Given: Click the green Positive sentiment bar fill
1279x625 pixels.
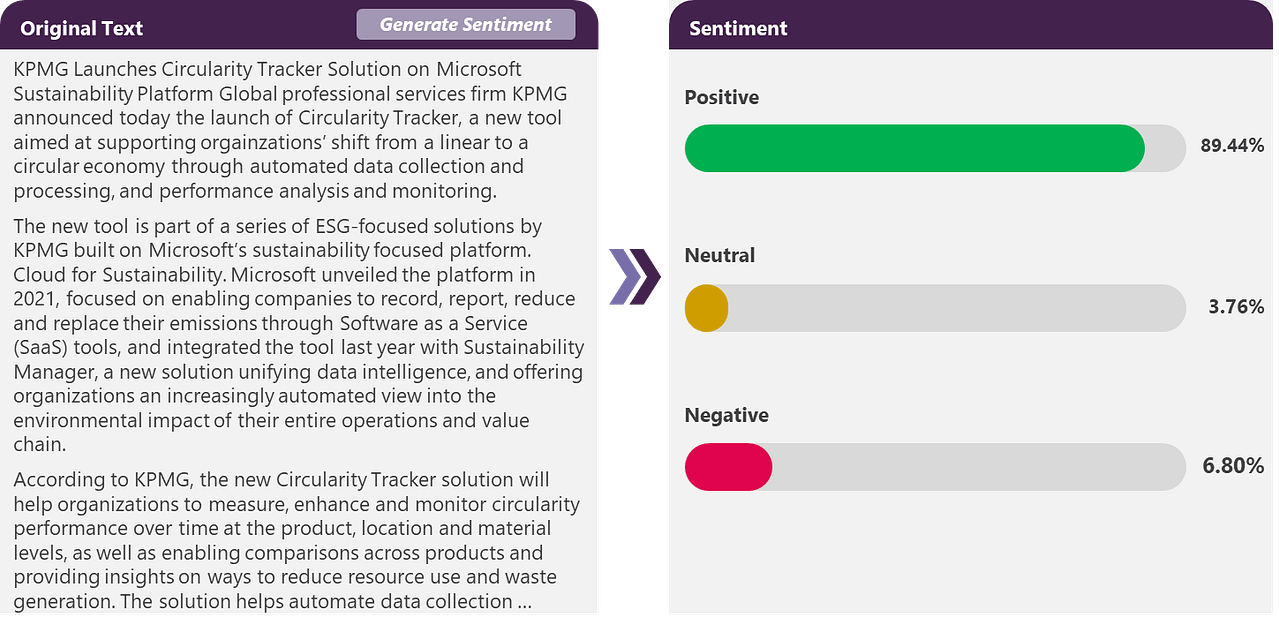Looking at the screenshot, I should 914,148.
